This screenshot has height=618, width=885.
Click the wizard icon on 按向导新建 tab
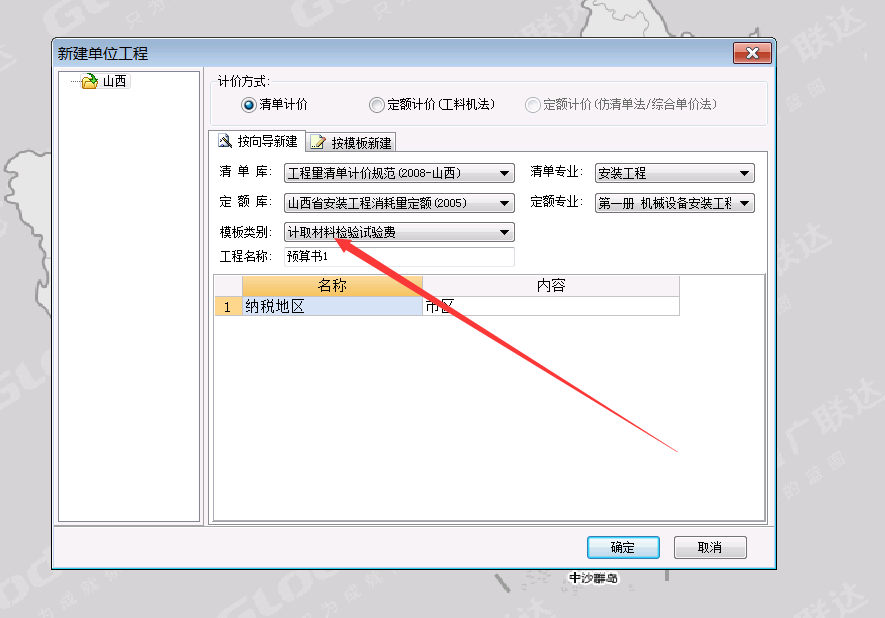coord(225,141)
